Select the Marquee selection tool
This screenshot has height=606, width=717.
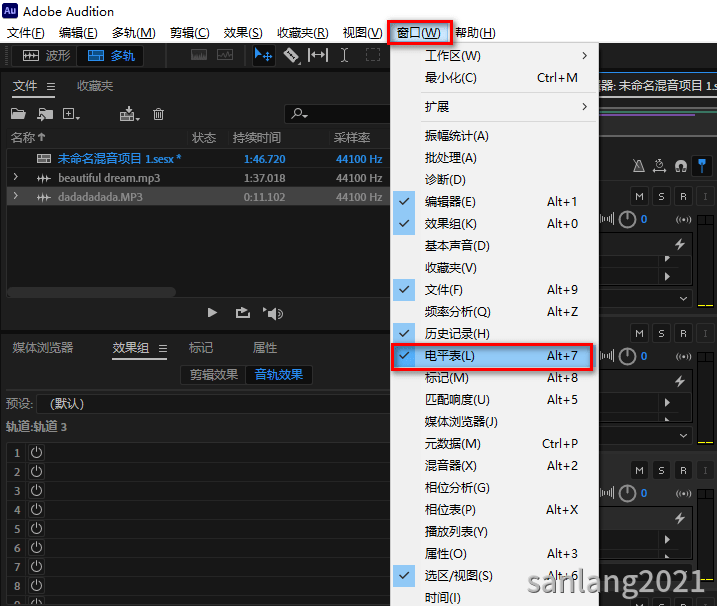coord(373,55)
